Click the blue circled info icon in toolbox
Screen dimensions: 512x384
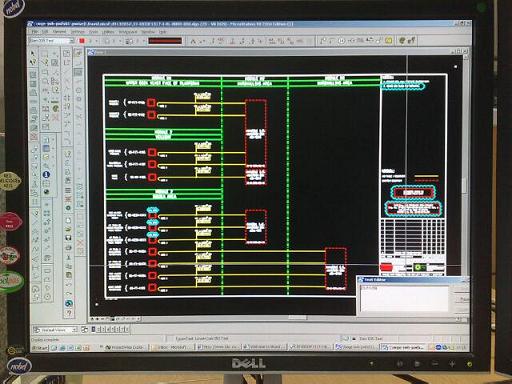[46, 174]
